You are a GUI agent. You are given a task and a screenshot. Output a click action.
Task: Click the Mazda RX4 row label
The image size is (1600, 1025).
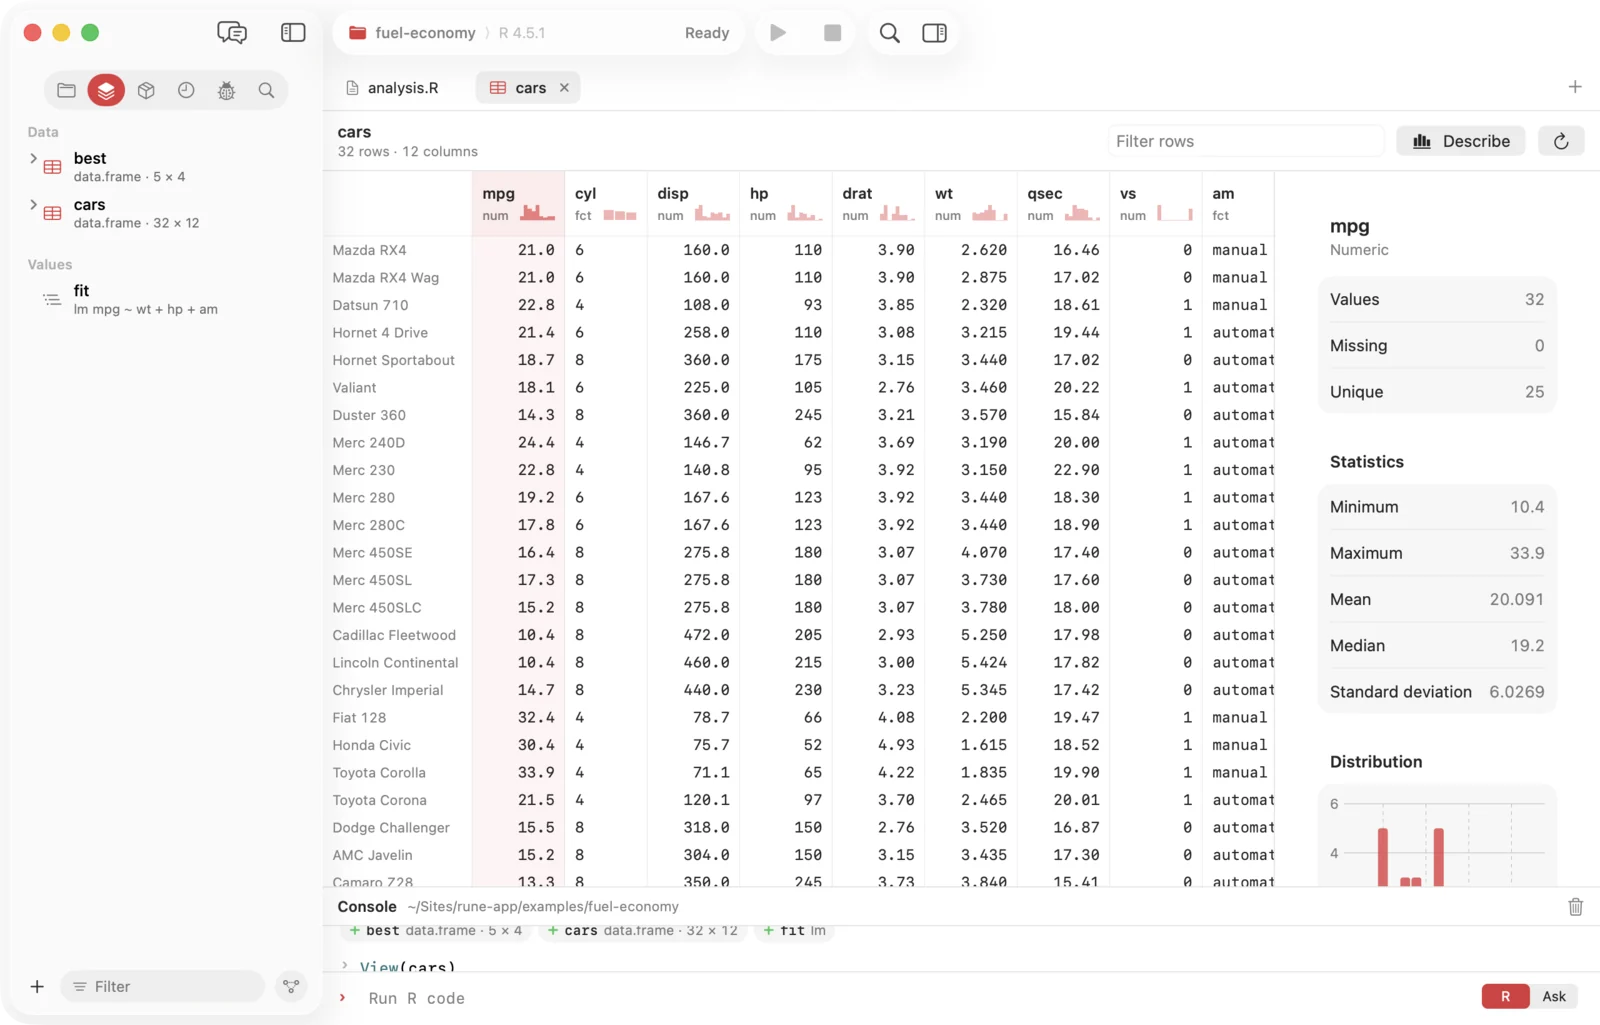pyautogui.click(x=369, y=250)
